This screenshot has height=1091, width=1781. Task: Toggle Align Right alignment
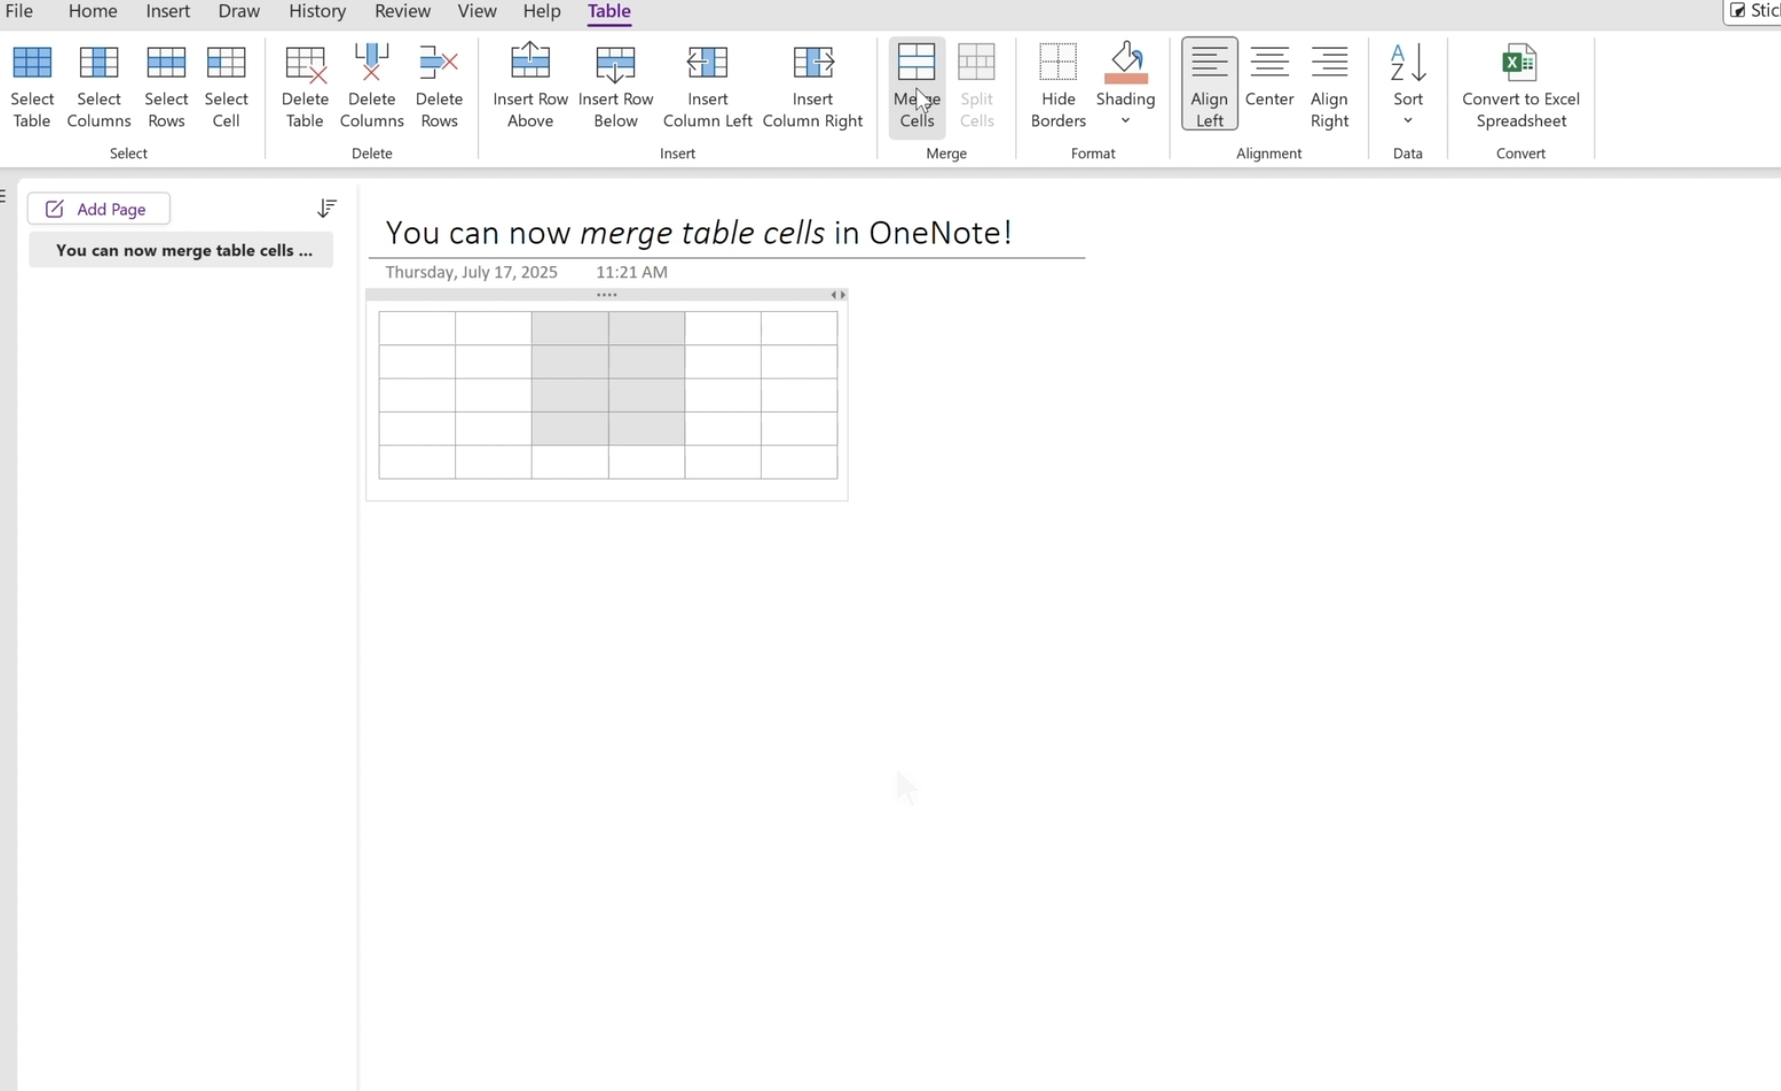(x=1329, y=86)
